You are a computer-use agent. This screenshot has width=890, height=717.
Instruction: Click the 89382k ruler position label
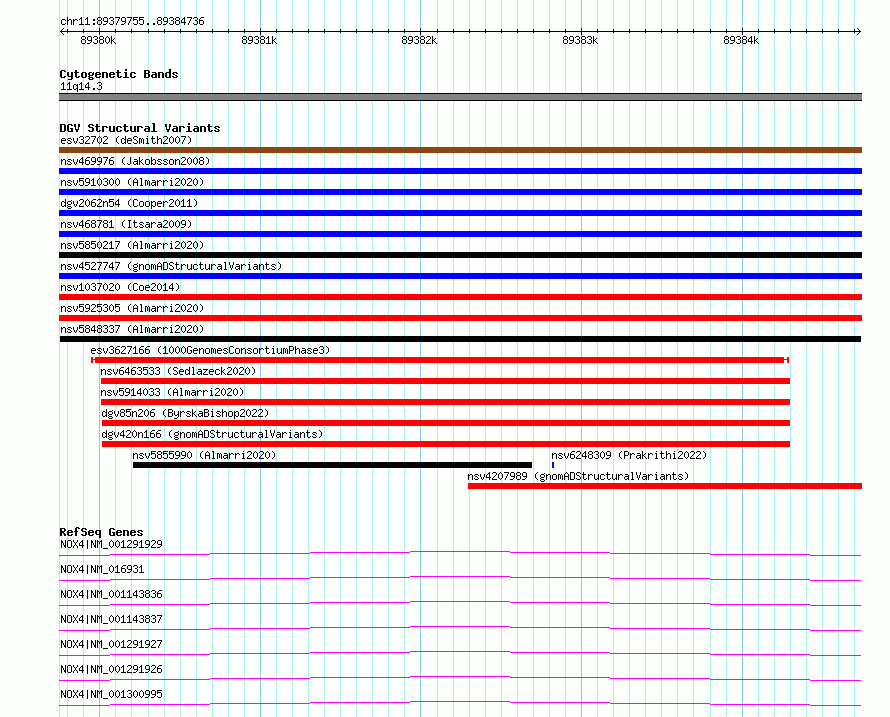pyautogui.click(x=419, y=40)
